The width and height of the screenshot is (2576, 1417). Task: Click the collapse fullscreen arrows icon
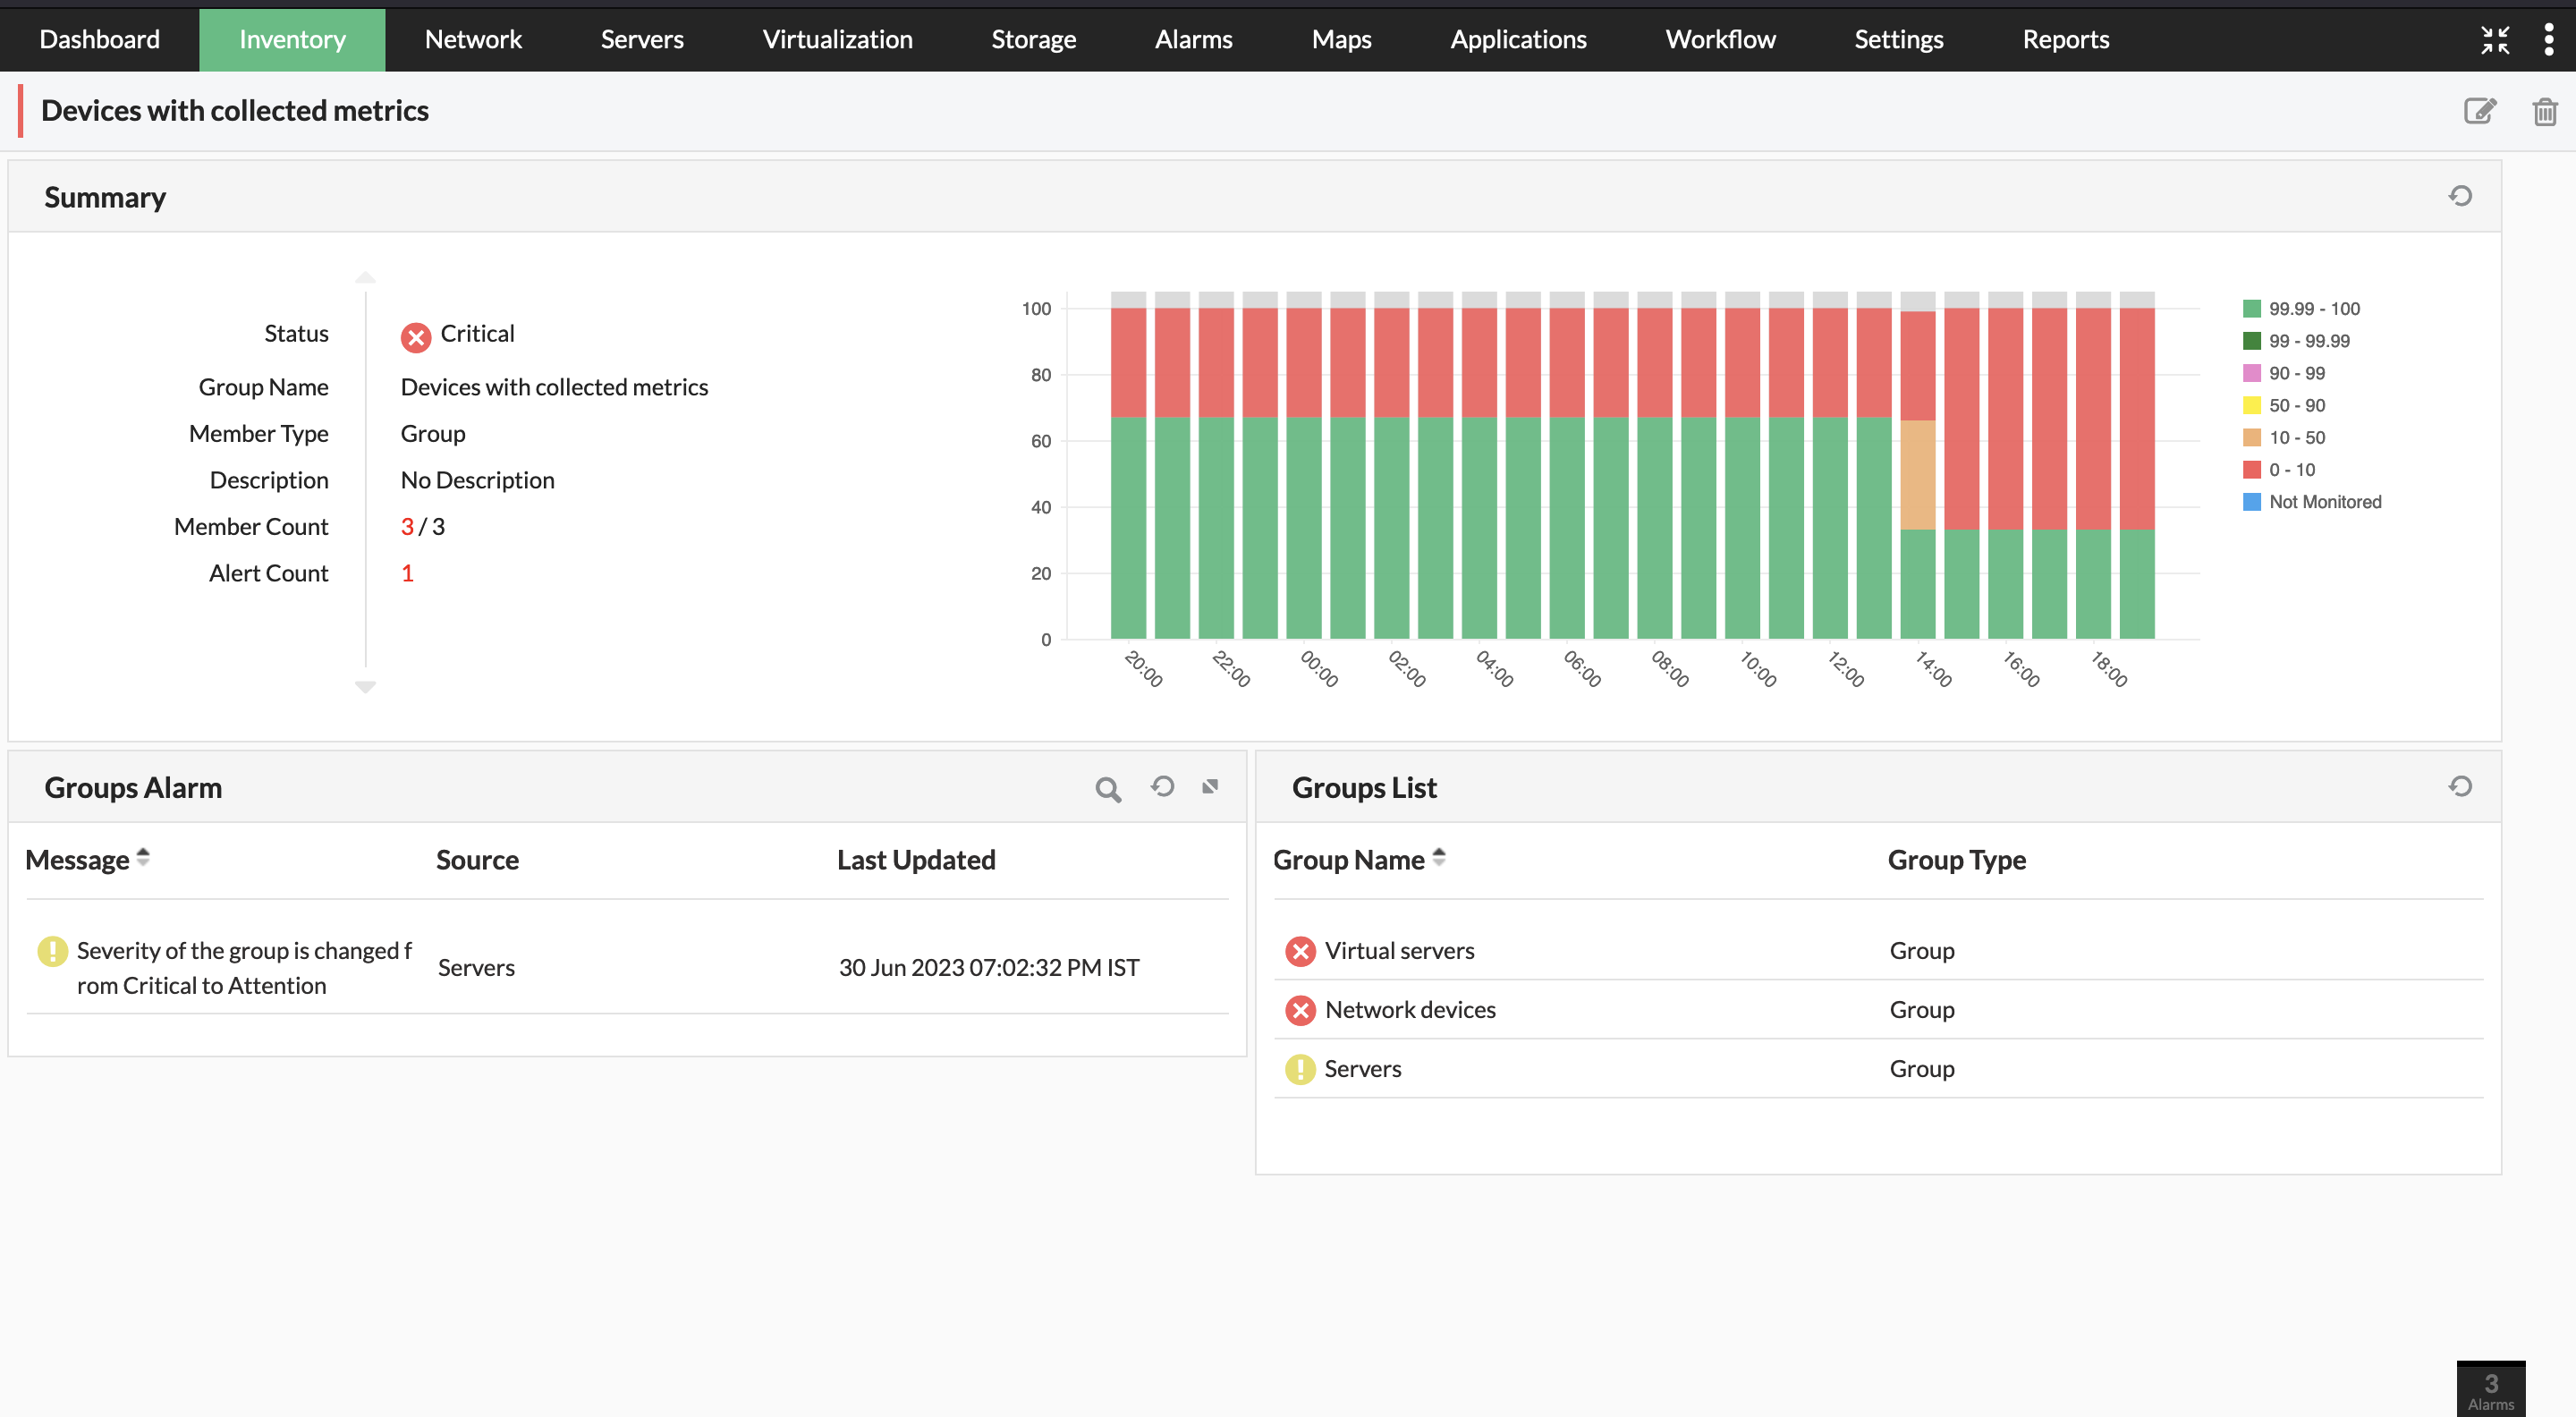click(2495, 39)
